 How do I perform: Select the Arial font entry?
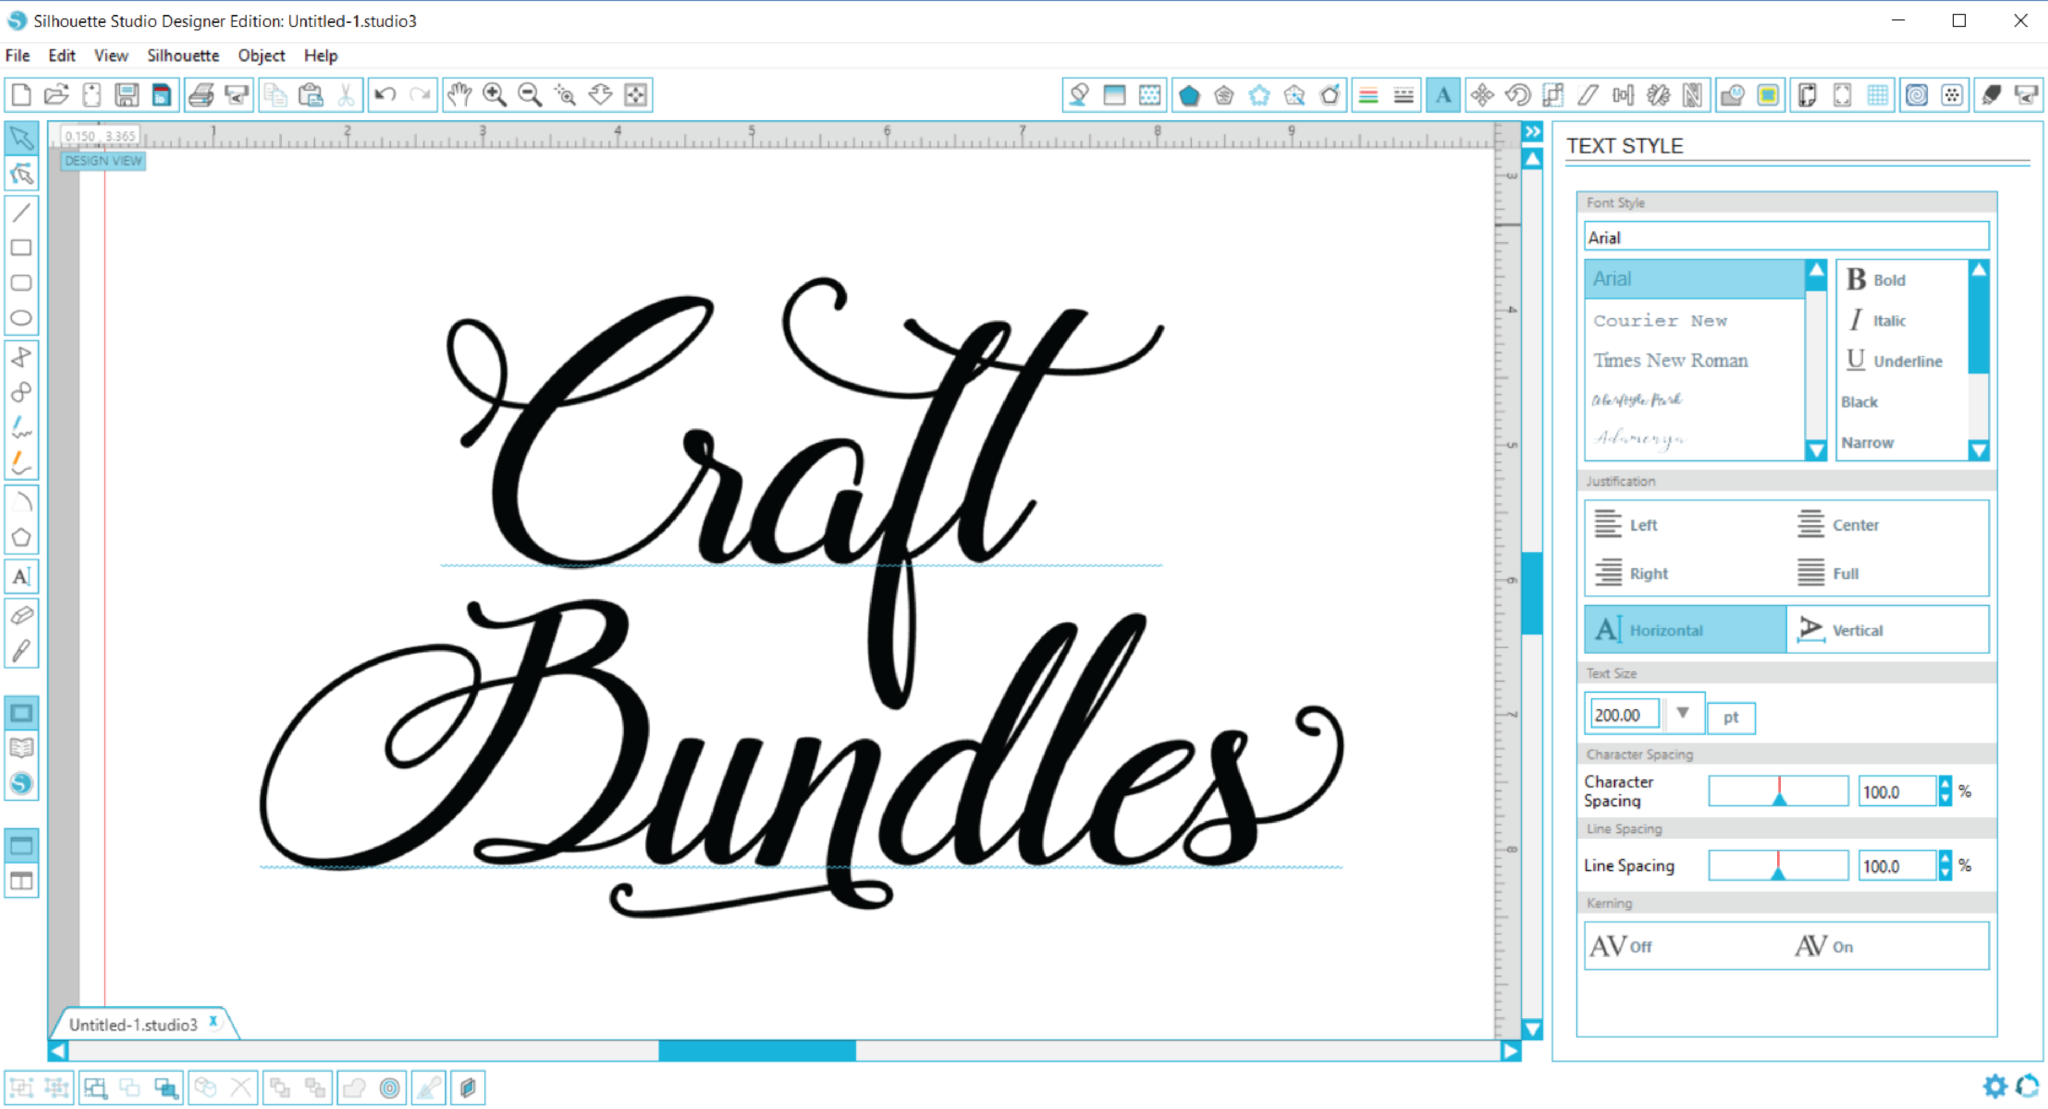tap(1695, 279)
